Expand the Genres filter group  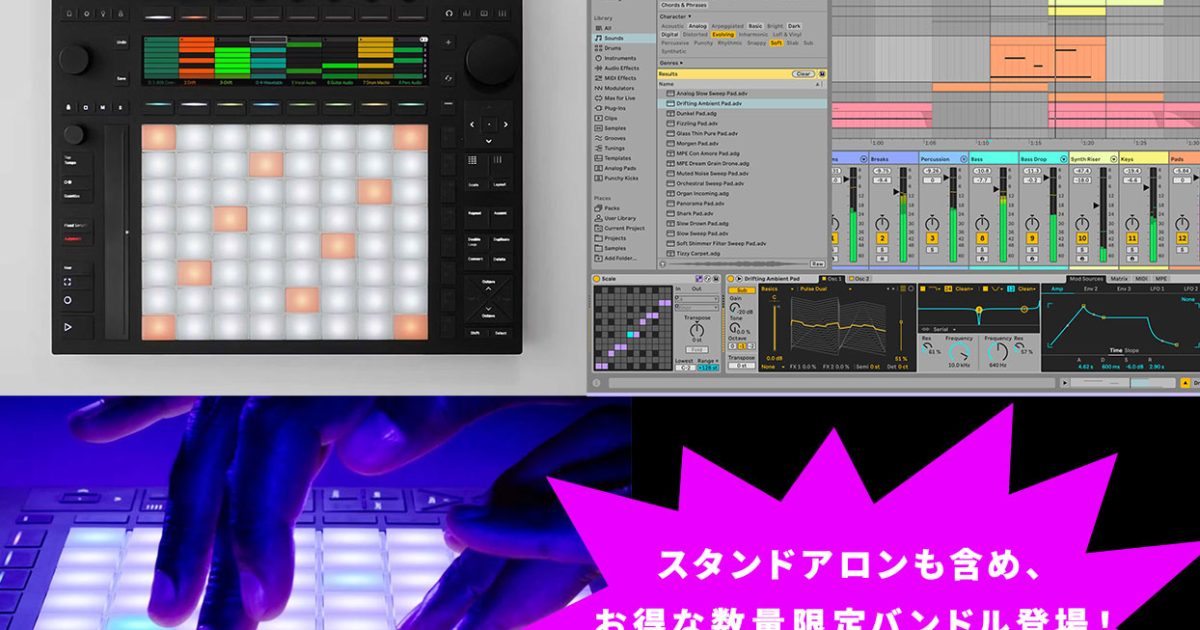[671, 62]
